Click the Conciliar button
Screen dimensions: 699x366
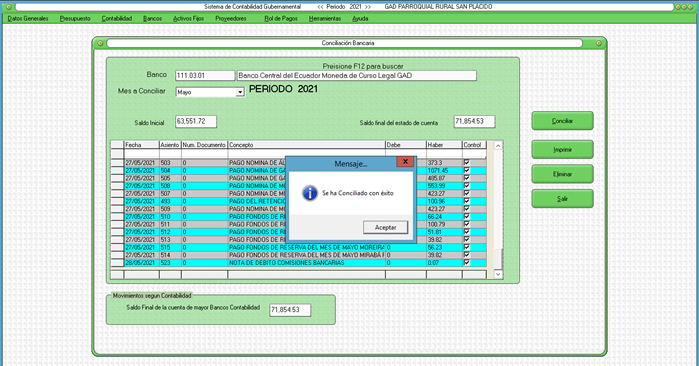562,121
